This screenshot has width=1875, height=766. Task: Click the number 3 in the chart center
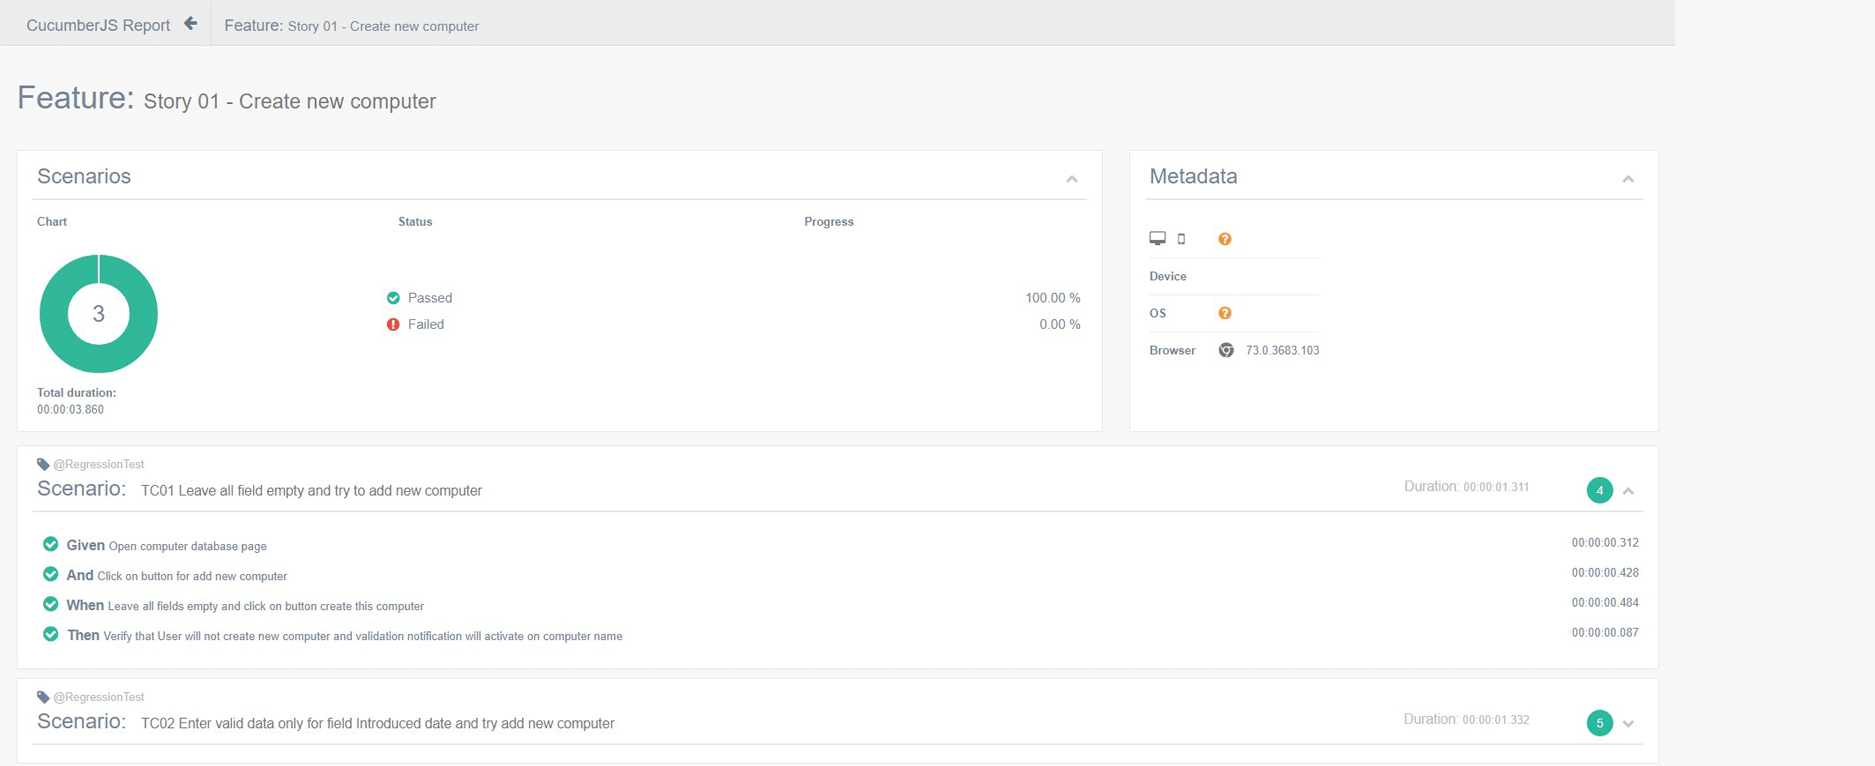point(98,314)
